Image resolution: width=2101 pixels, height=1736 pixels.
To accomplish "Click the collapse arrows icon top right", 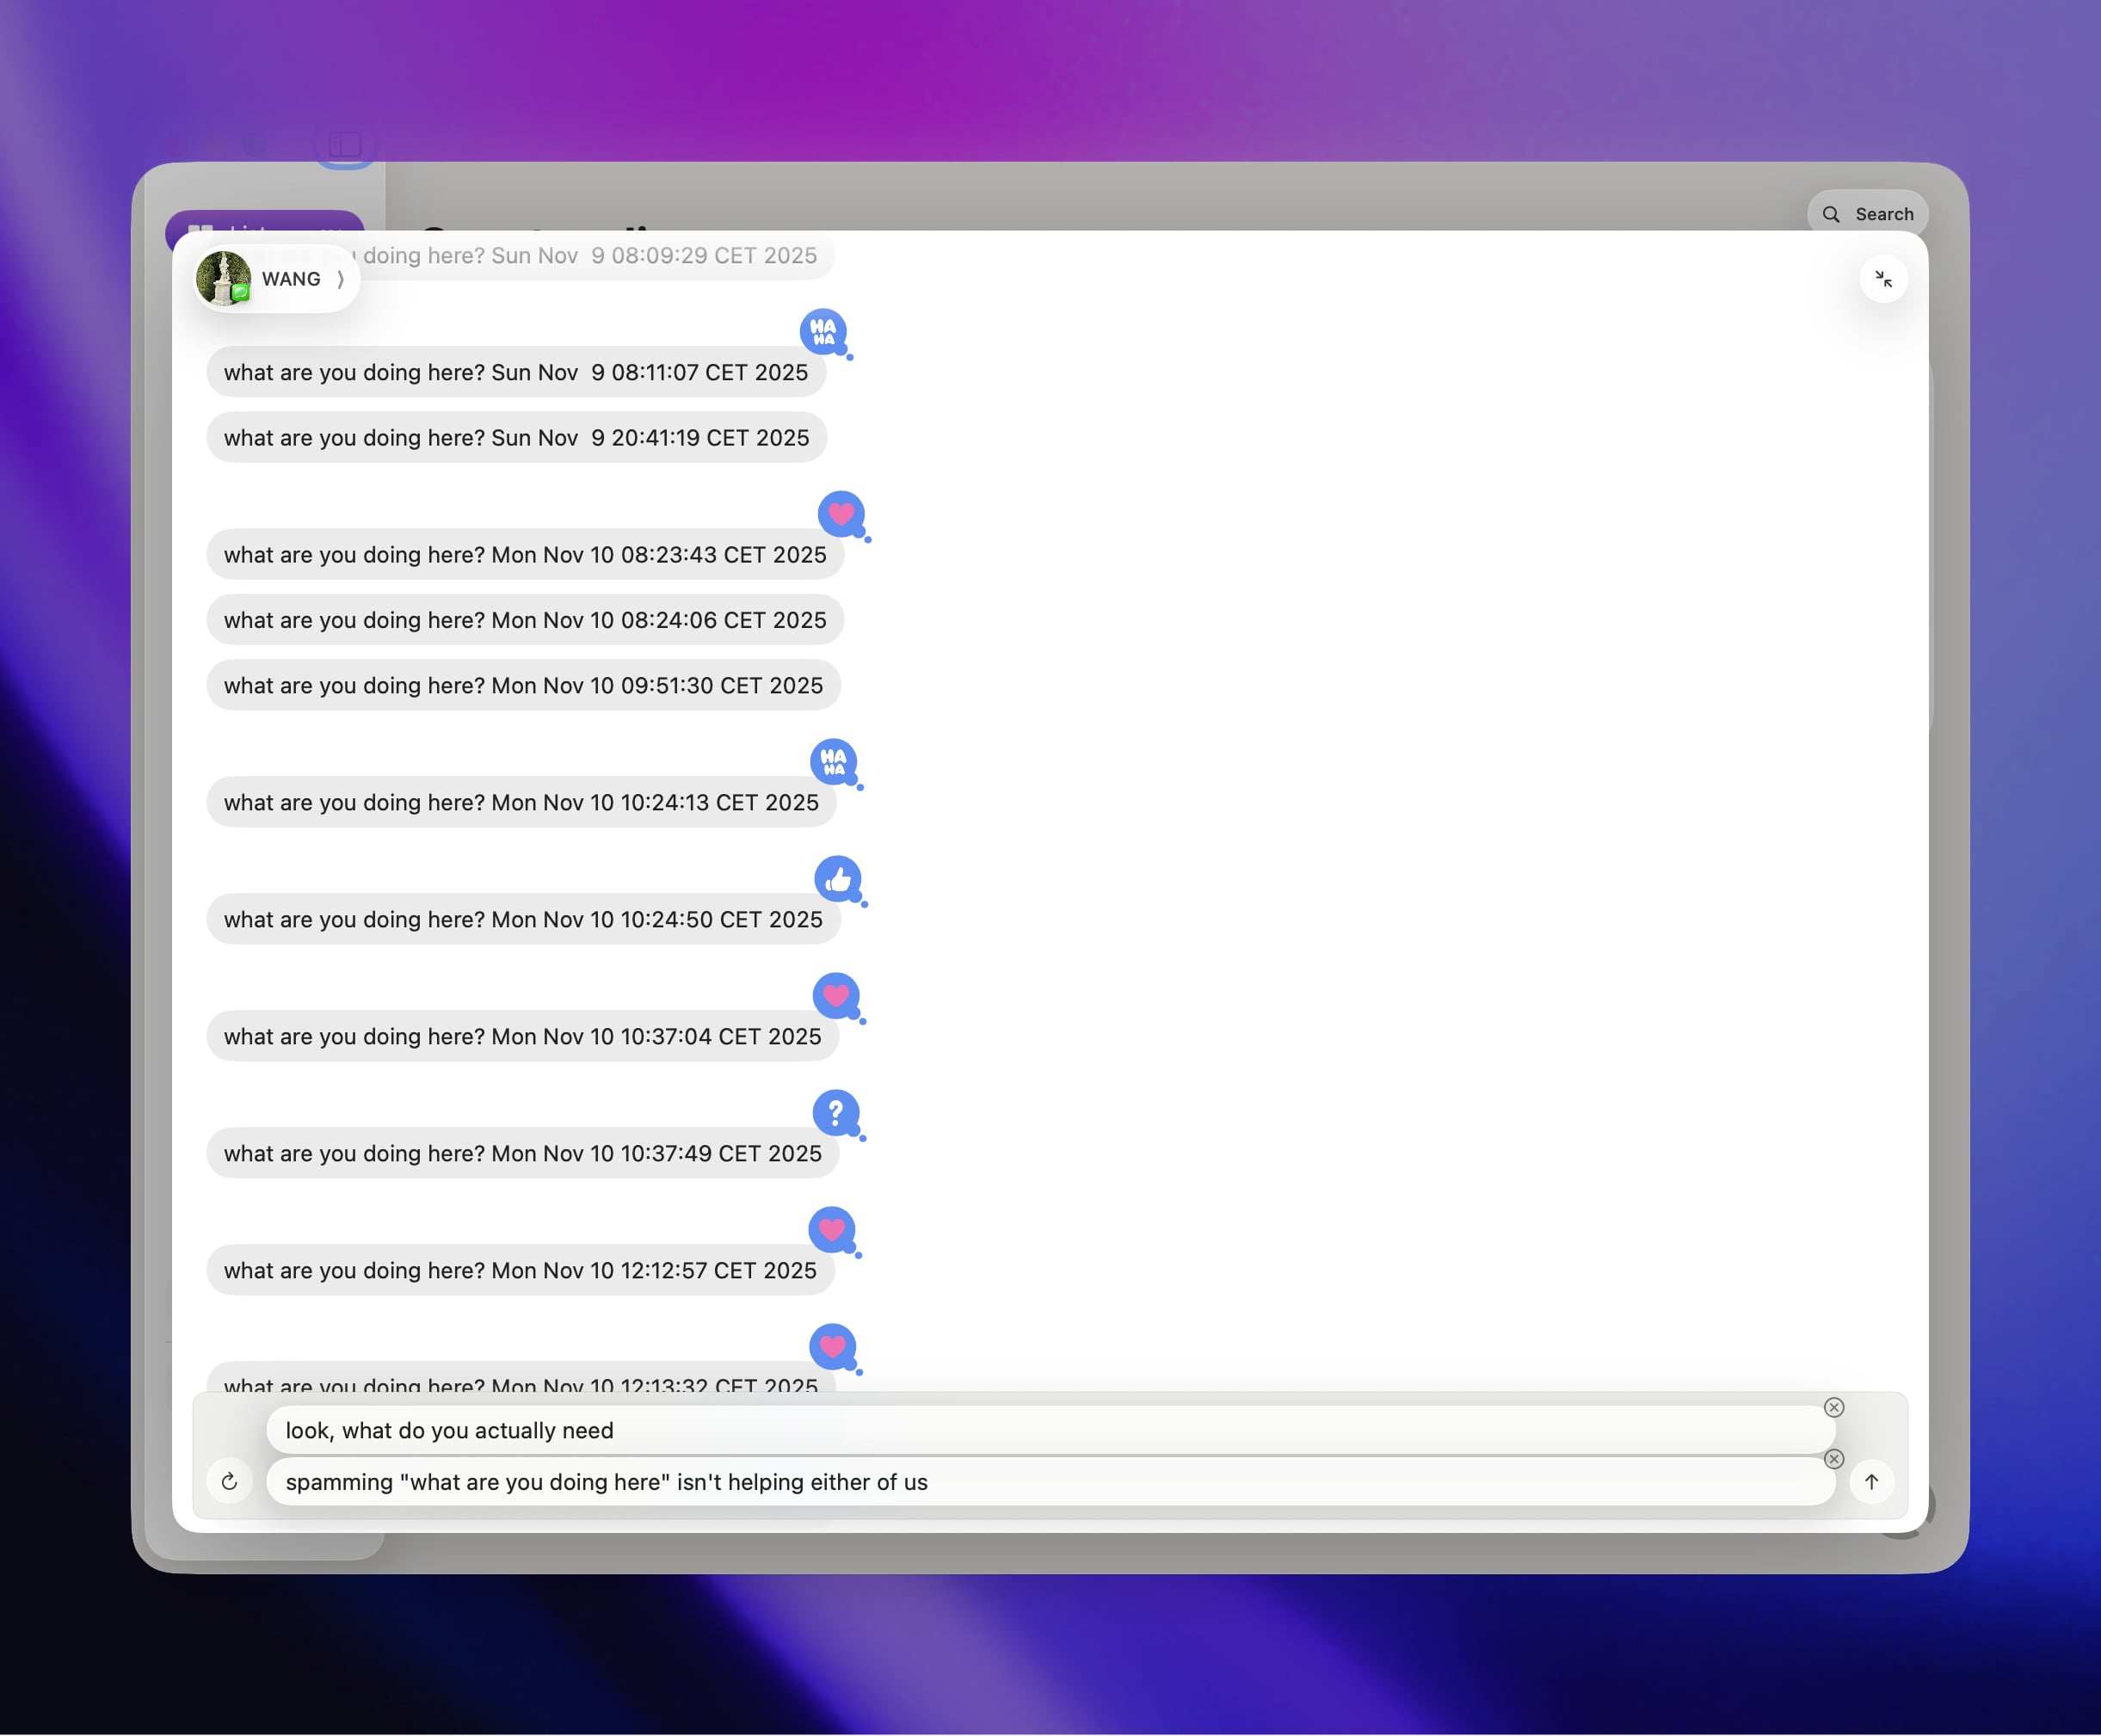I will click(1883, 279).
